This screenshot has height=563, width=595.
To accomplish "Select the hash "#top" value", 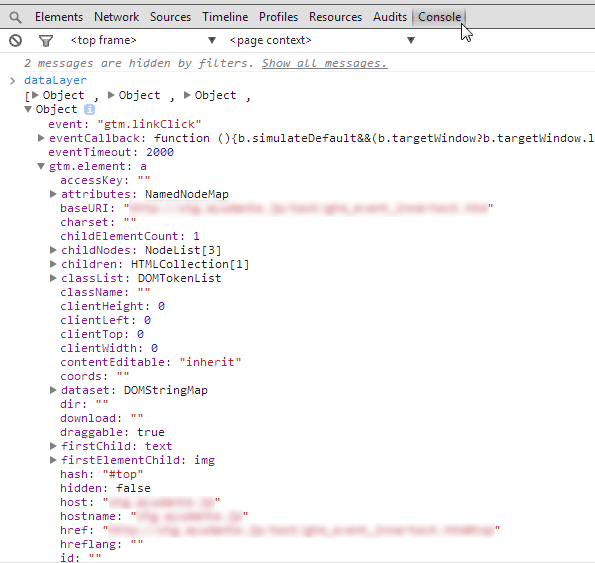I will tap(123, 474).
